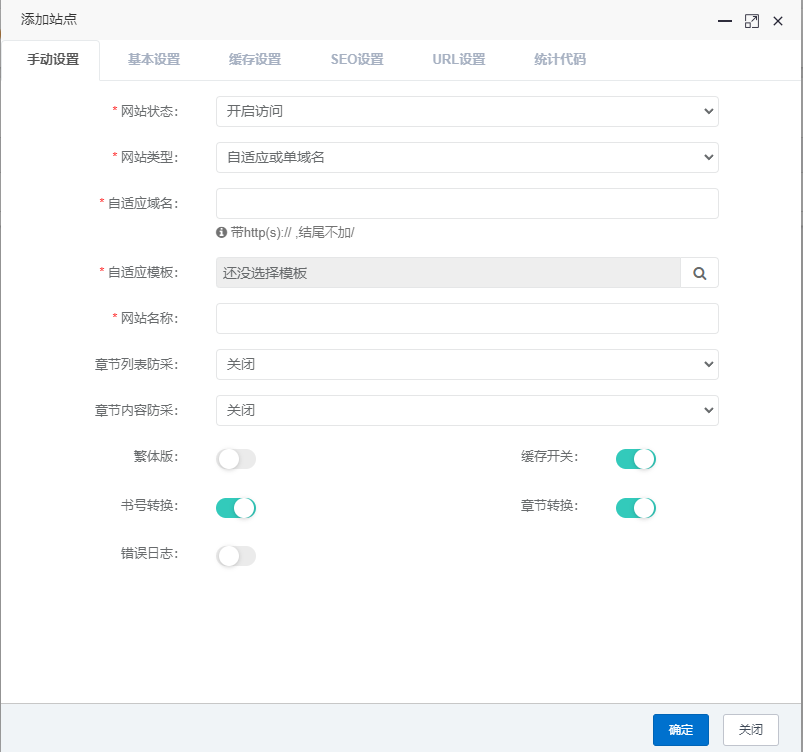803x752 pixels.
Task: Minimize the 添加站点 dialog
Action: point(725,20)
